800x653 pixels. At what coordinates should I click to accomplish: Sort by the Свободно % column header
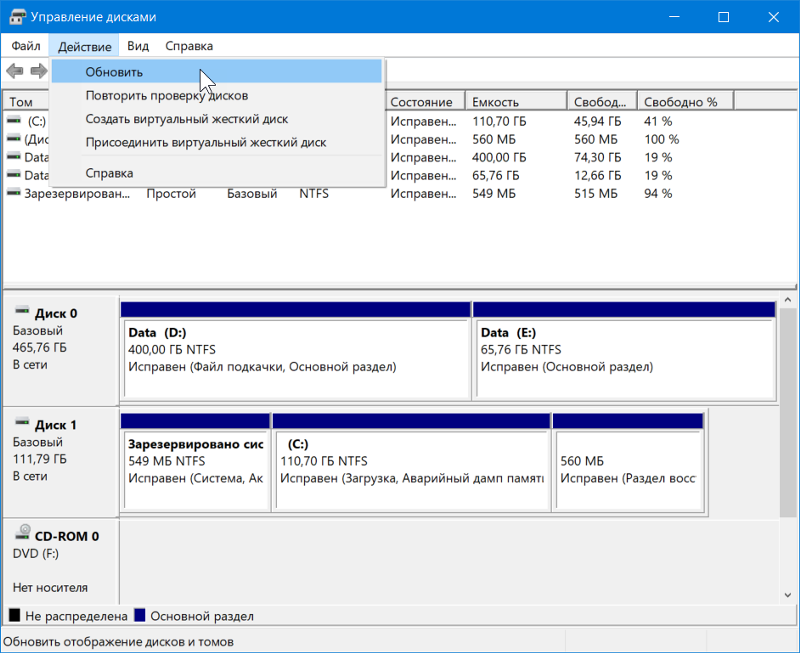[685, 102]
